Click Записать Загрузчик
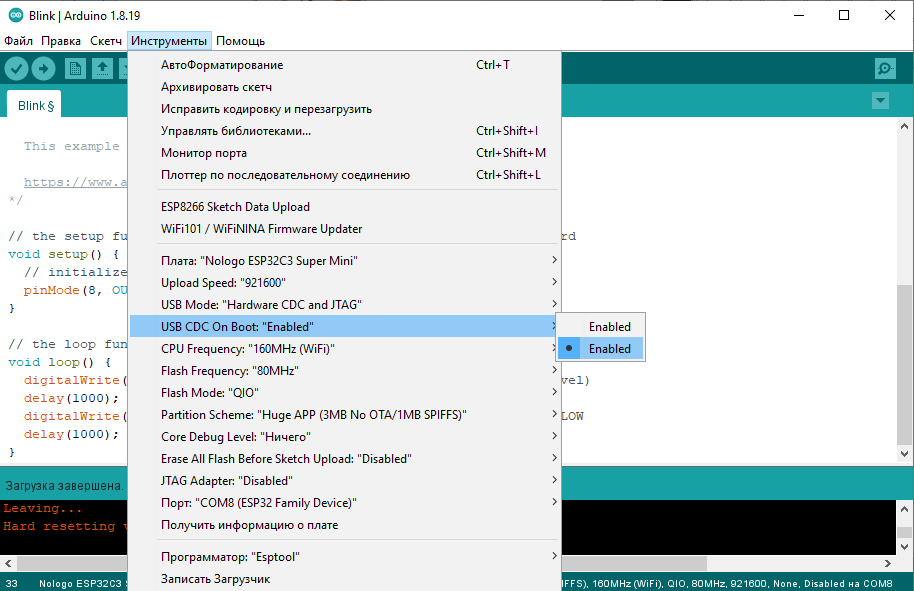914x591 pixels. click(215, 579)
